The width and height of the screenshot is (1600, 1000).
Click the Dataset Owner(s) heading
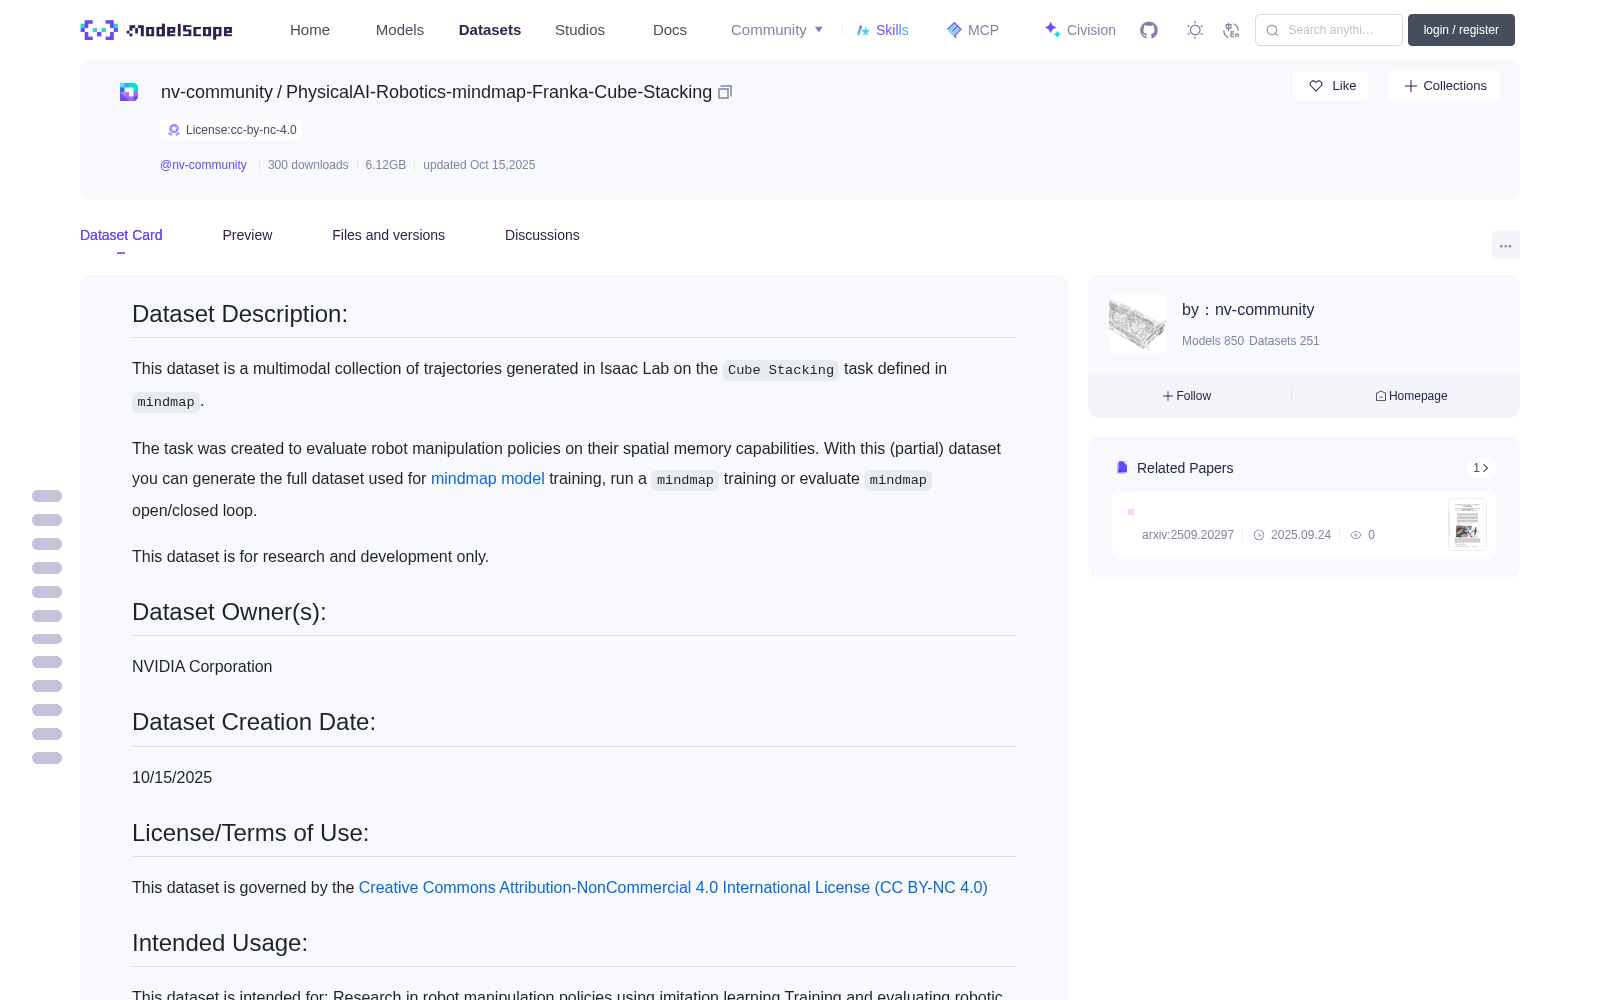229,612
